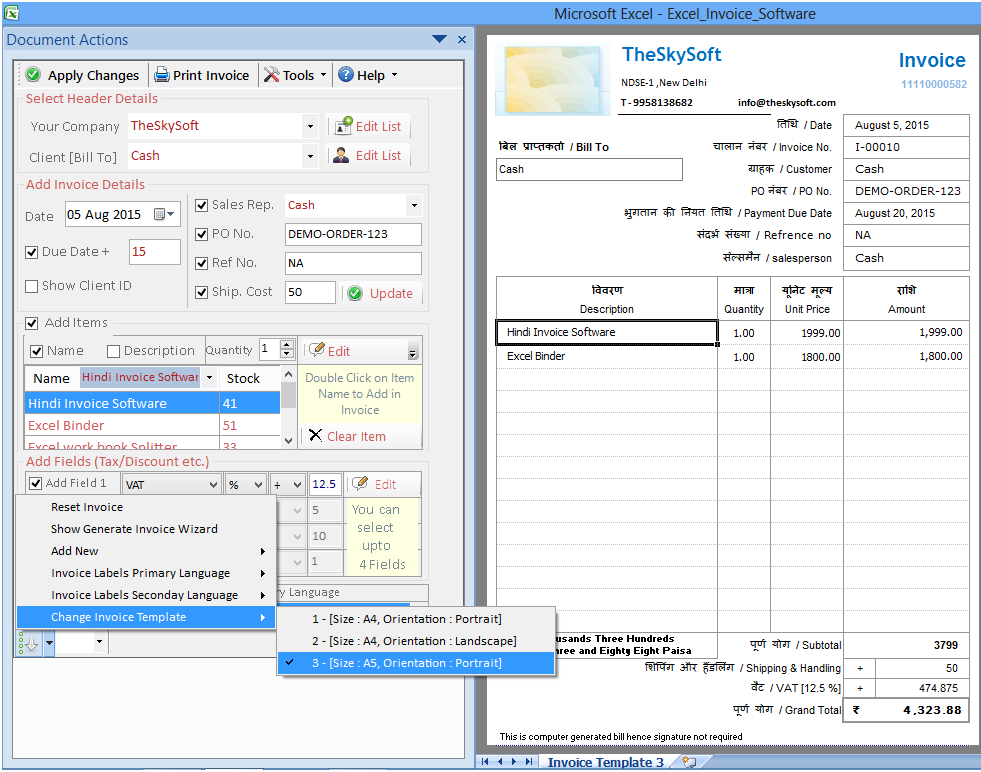This screenshot has height=772, width=981.
Task: Open the Add New submenu
Action: coord(146,551)
